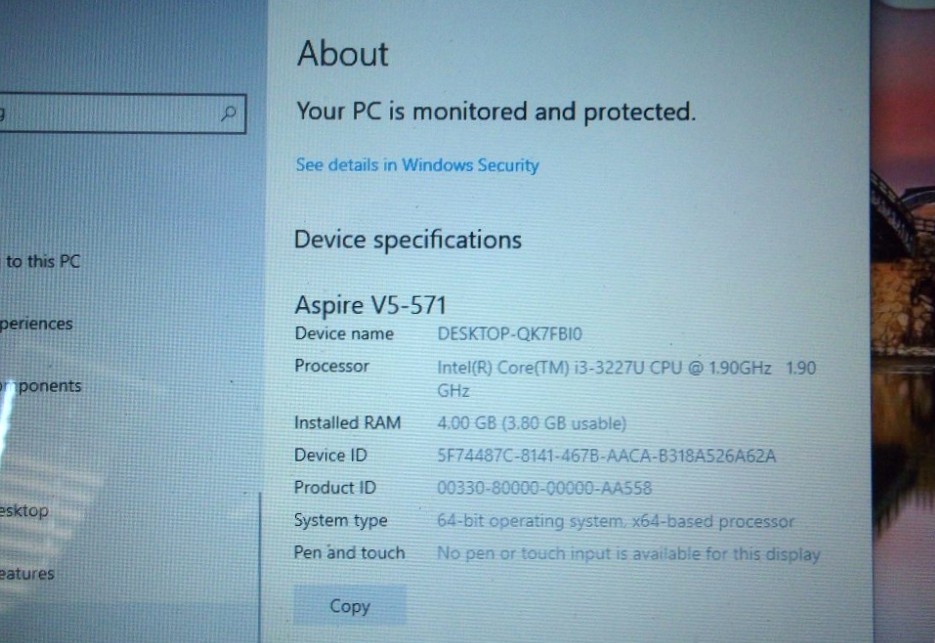Open Optional features in the sidebar

(x=27, y=574)
